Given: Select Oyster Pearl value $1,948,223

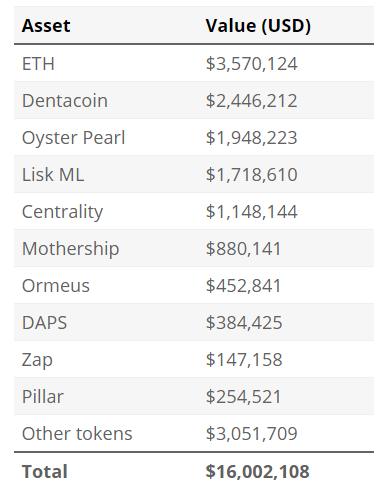Looking at the screenshot, I should 251,138.
